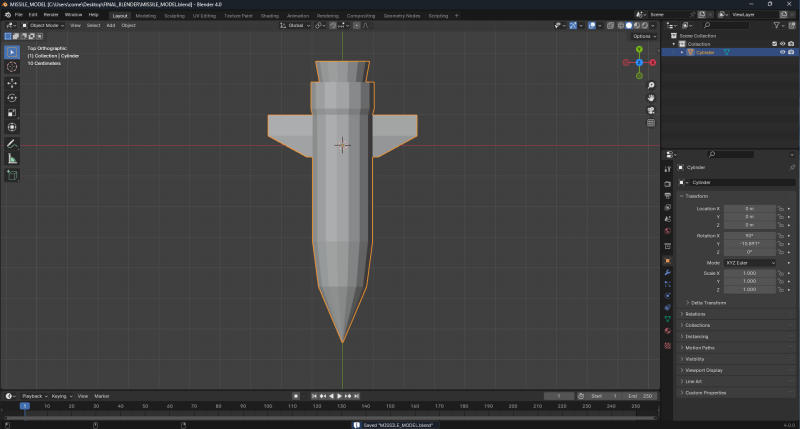Open the Scene properties tab
The height and width of the screenshot is (429, 800).
667,219
